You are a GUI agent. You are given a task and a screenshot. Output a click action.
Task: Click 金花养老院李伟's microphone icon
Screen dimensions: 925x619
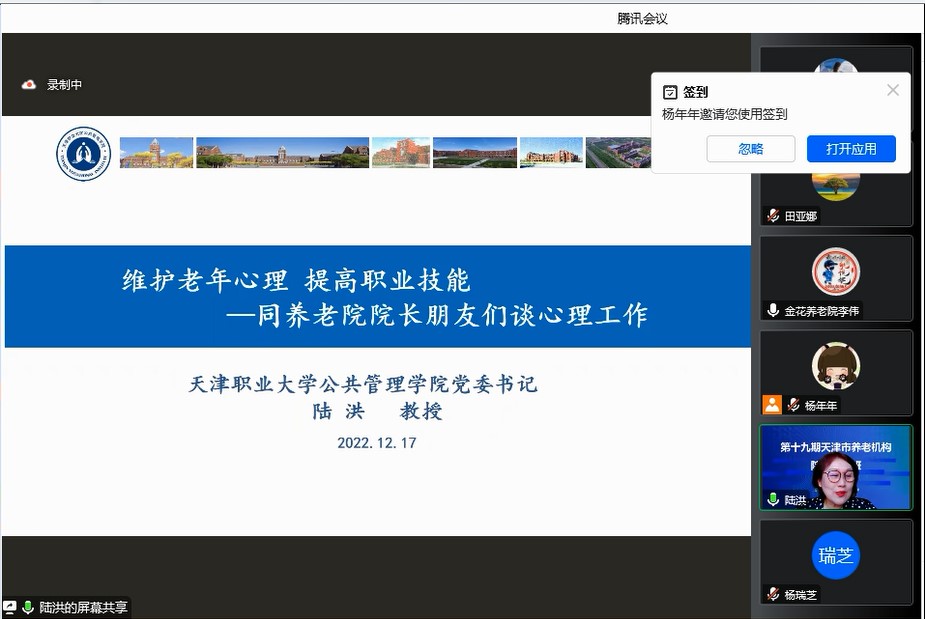point(773,311)
